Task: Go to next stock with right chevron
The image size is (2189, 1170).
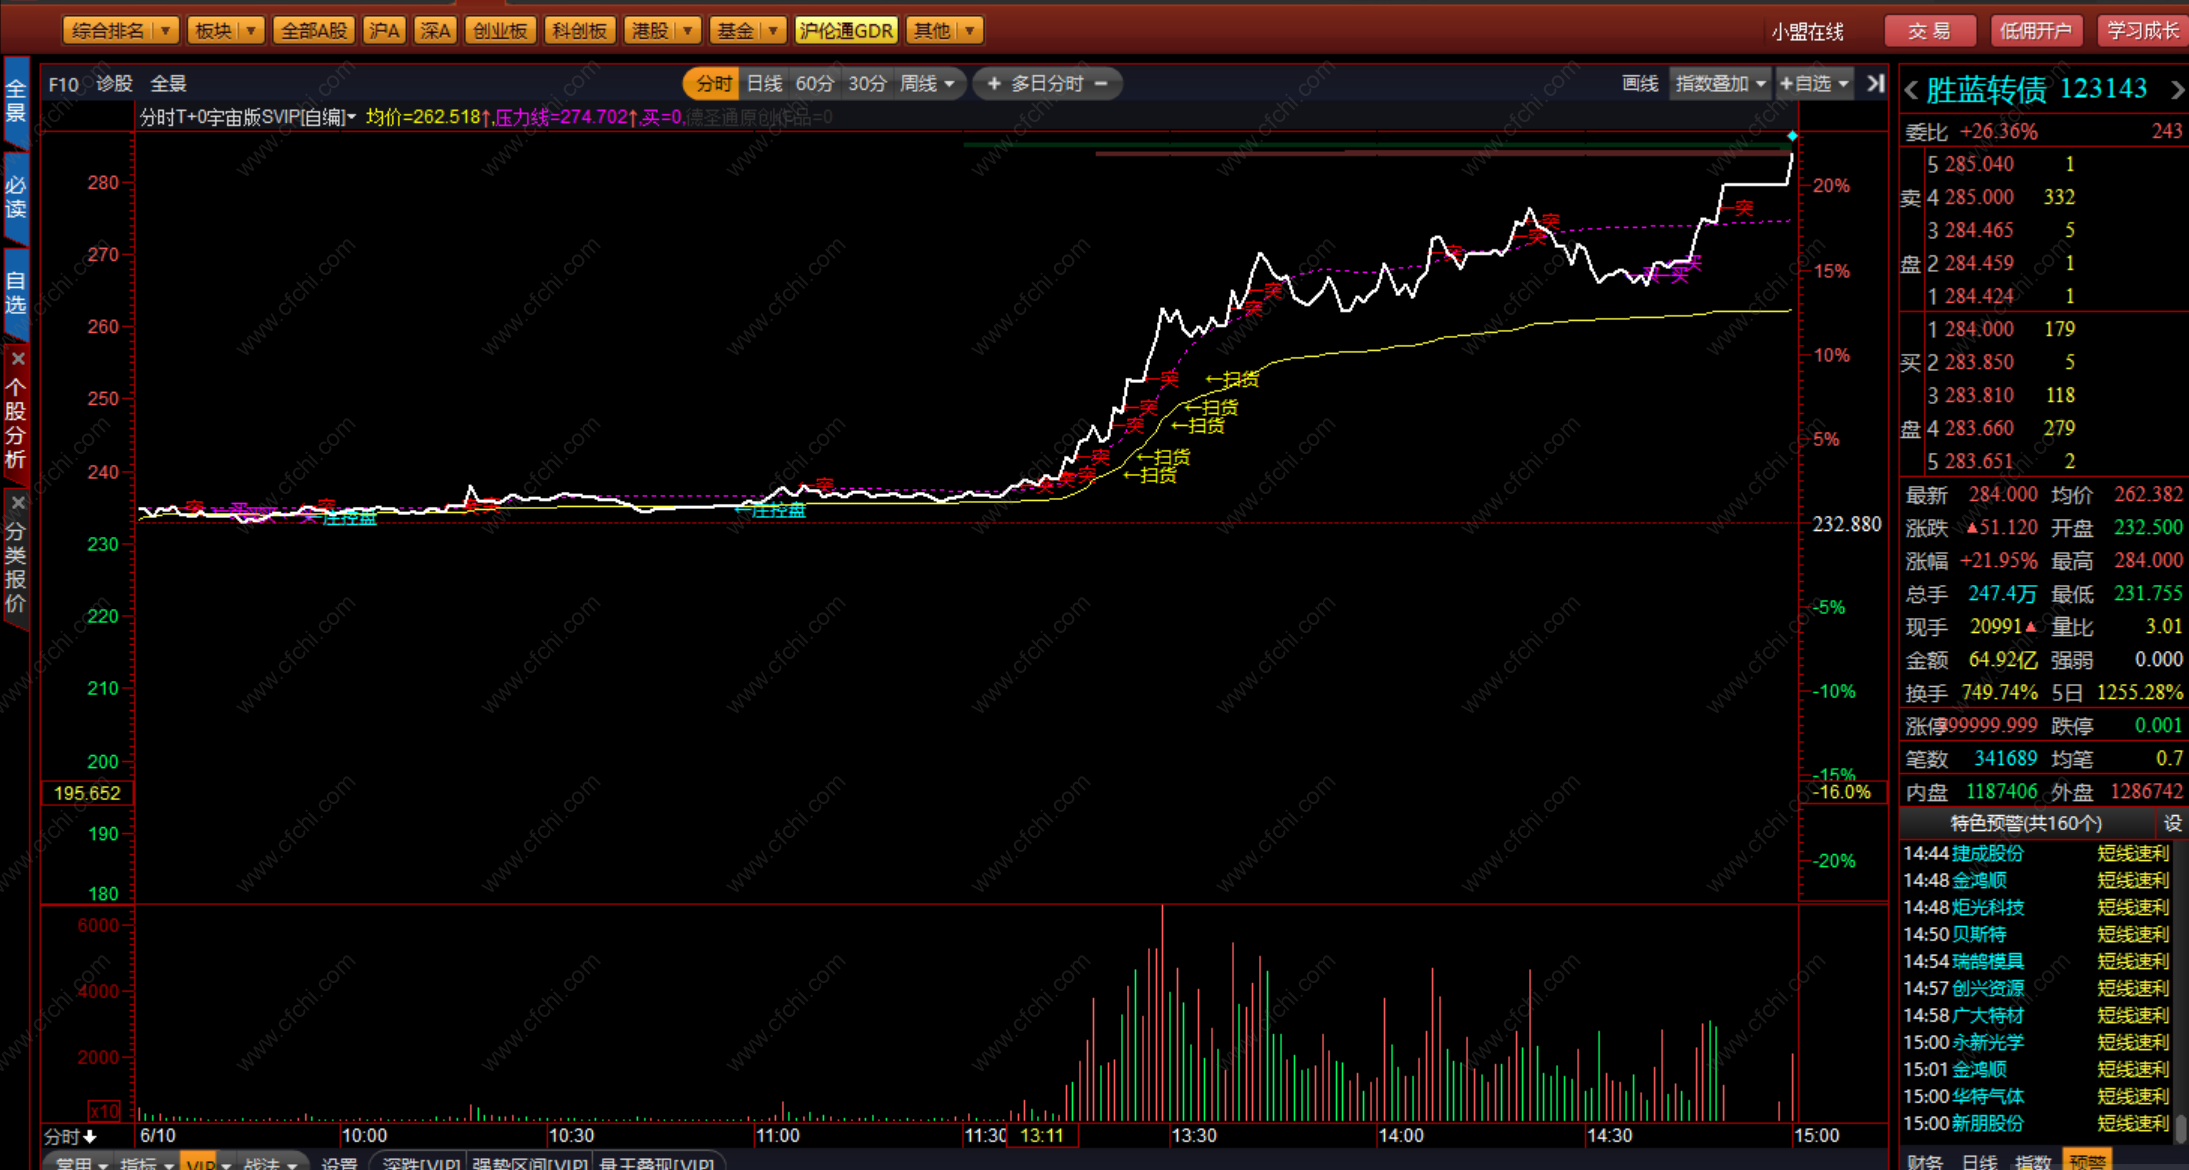Action: pyautogui.click(x=2177, y=91)
